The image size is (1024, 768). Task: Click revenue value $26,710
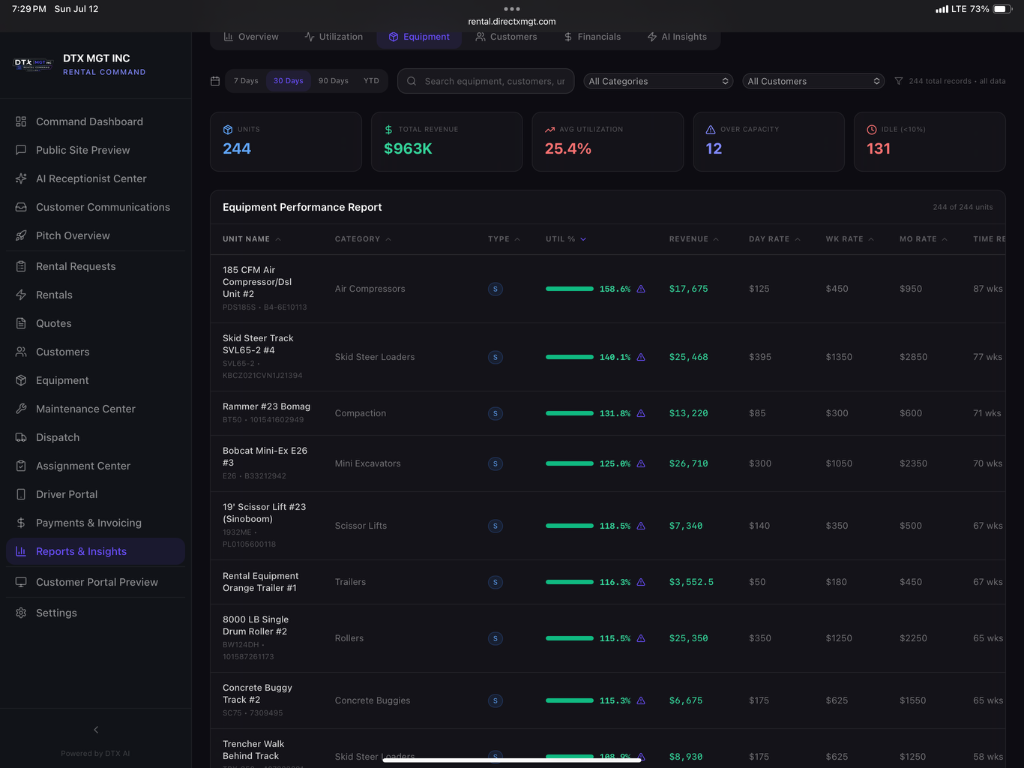pos(688,464)
